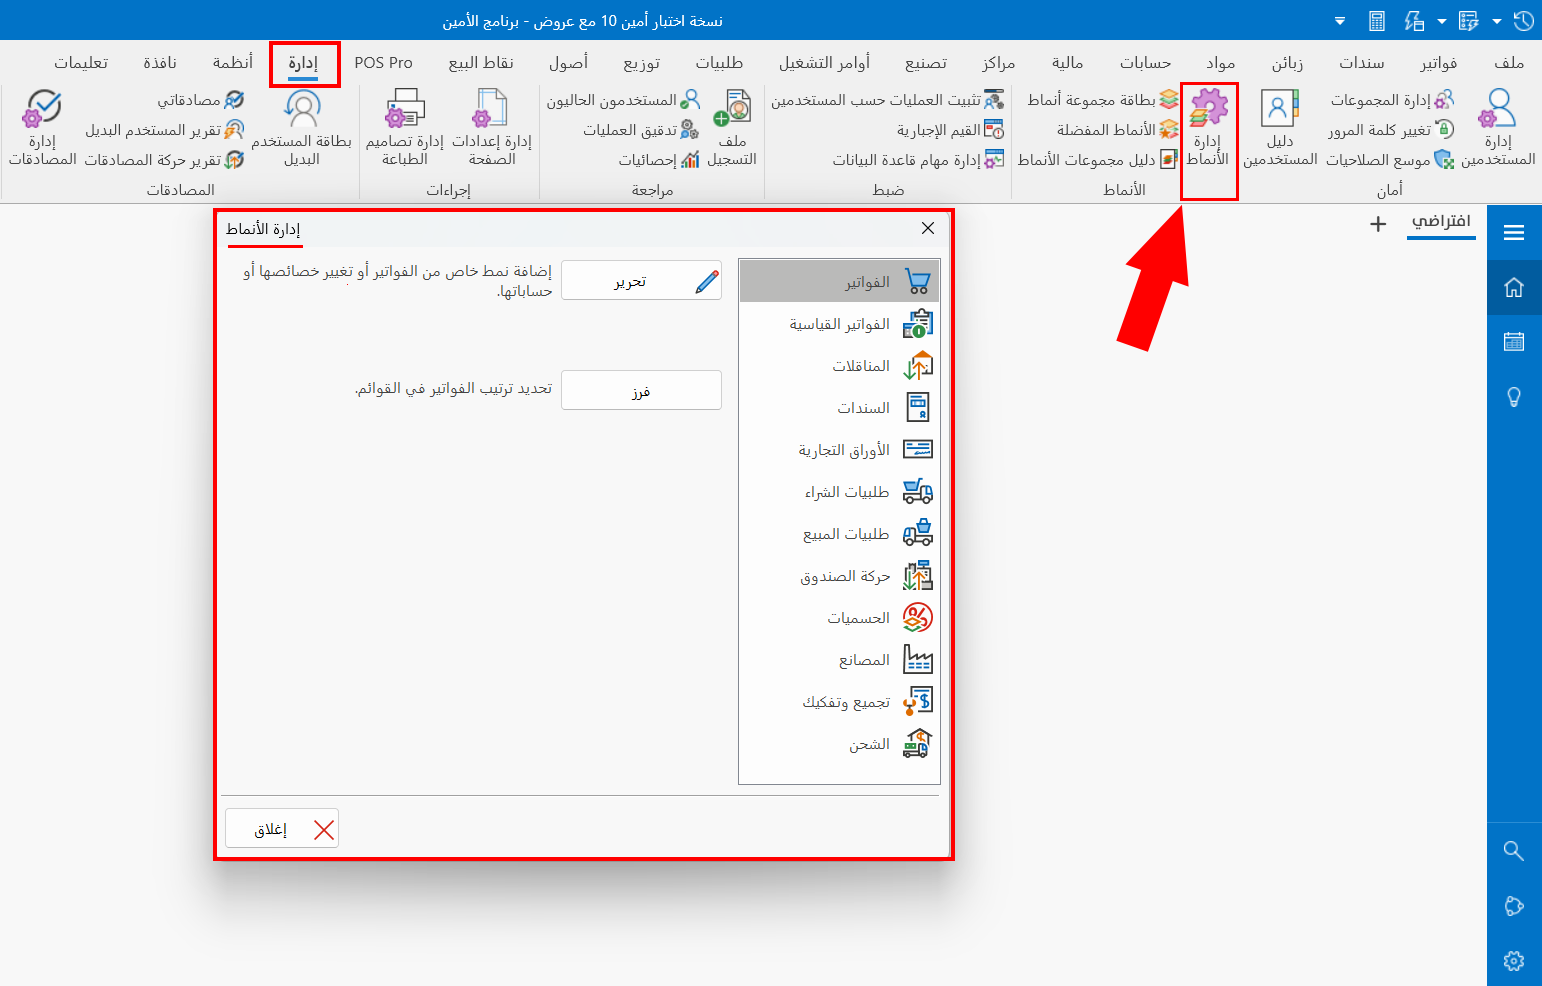Open ملف التسجيل icon

pos(732,127)
